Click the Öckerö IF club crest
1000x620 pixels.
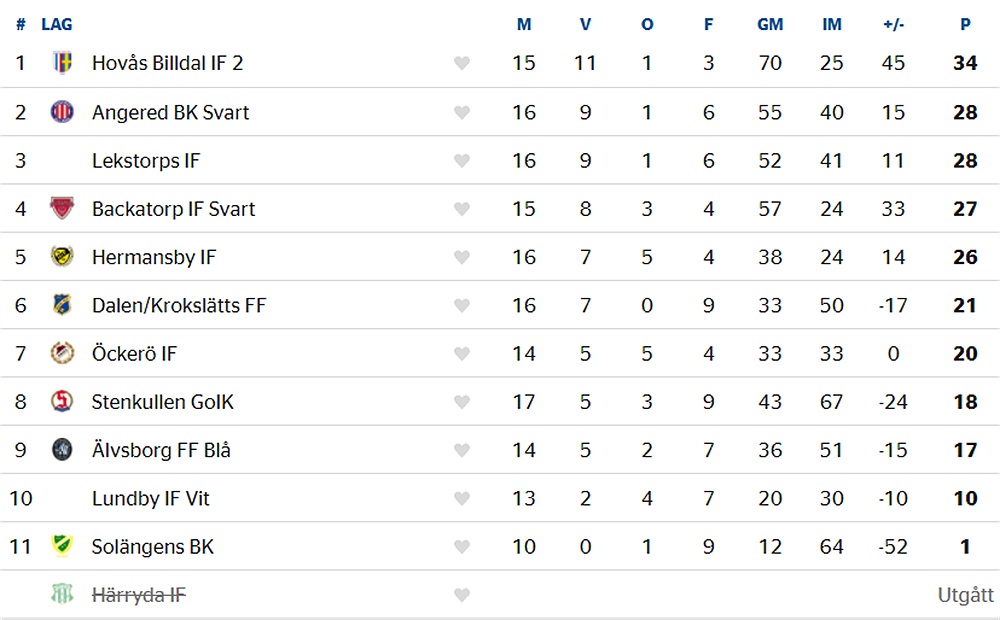[62, 353]
